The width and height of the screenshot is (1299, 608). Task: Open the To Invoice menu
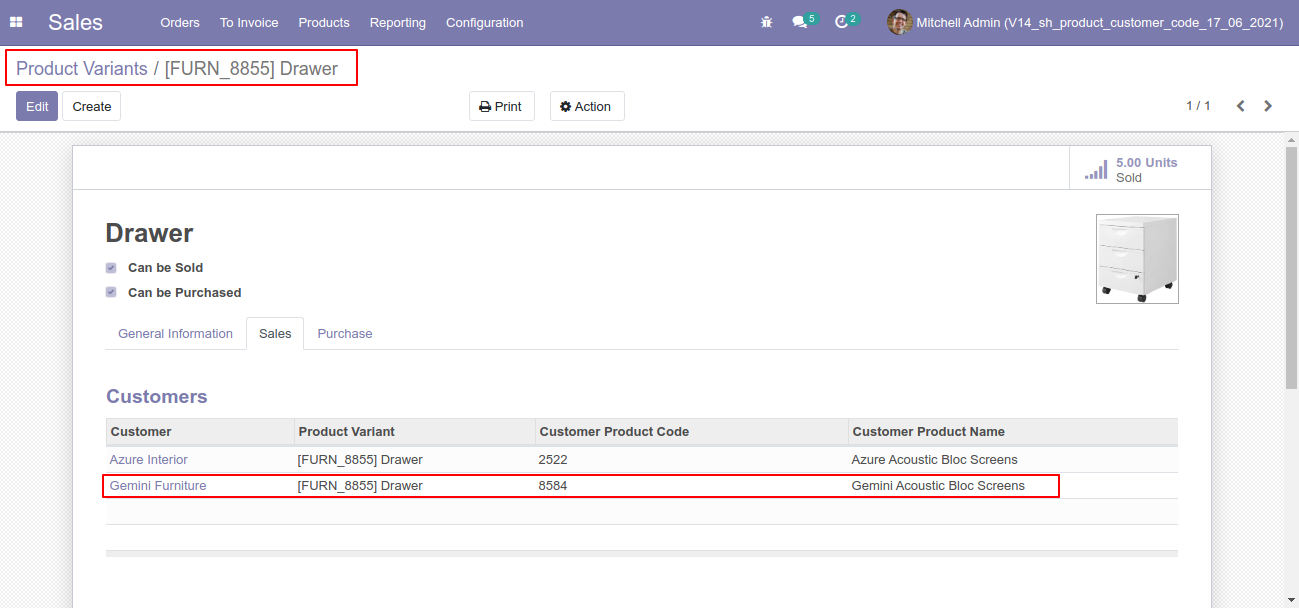pos(249,22)
